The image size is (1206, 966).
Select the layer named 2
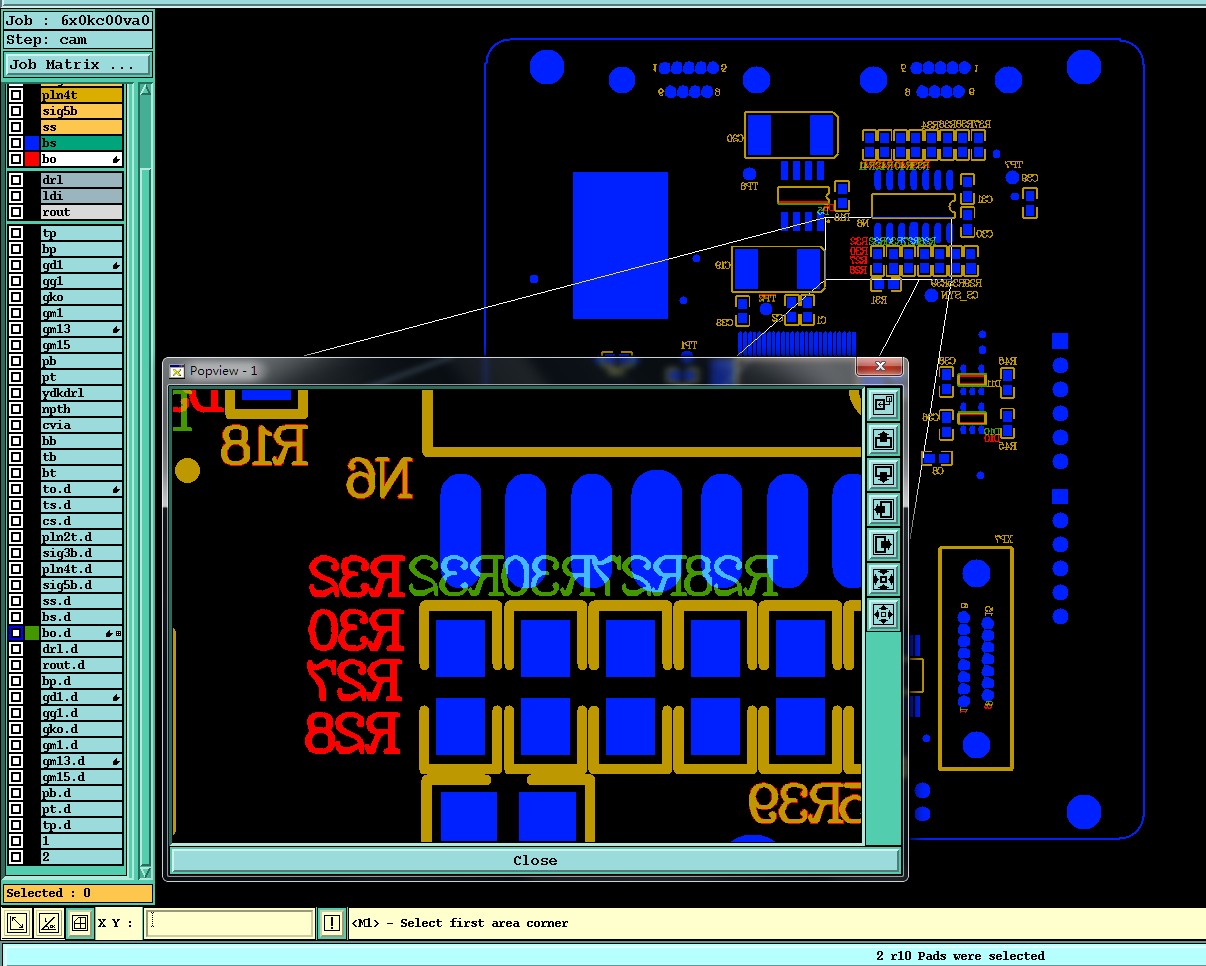[82, 857]
